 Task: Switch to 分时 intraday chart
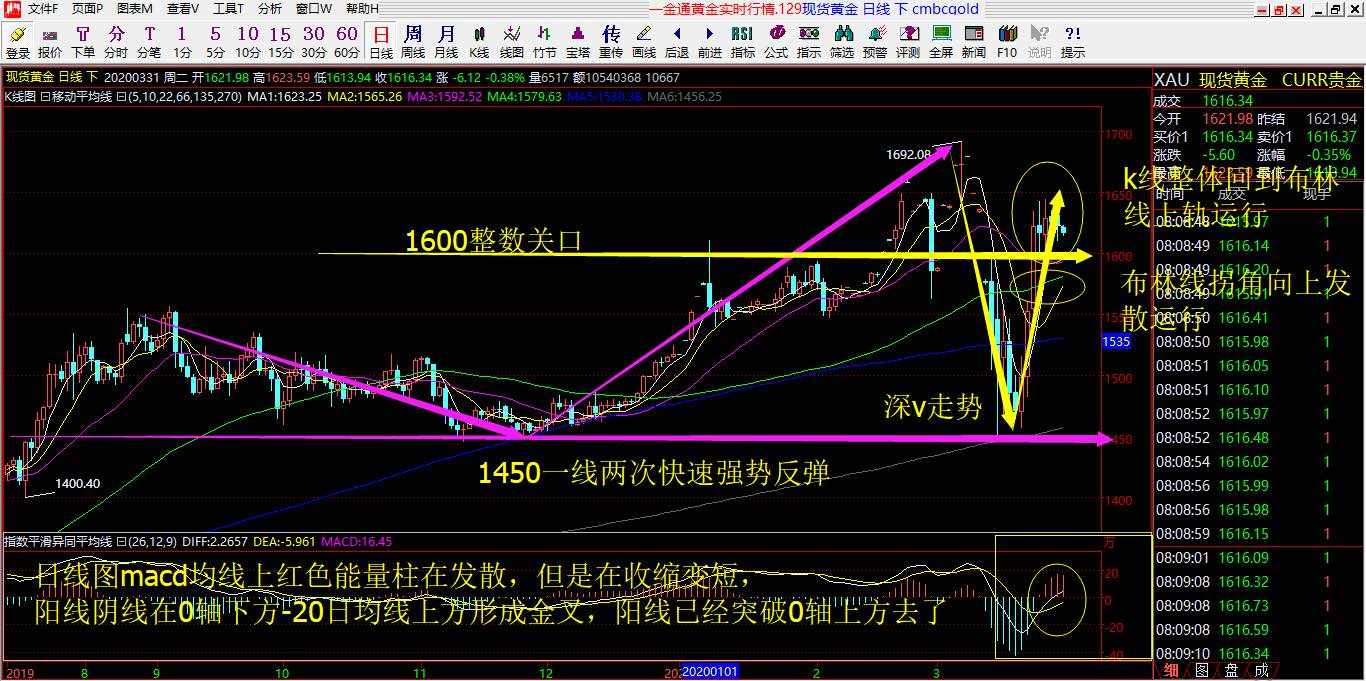[x=116, y=42]
